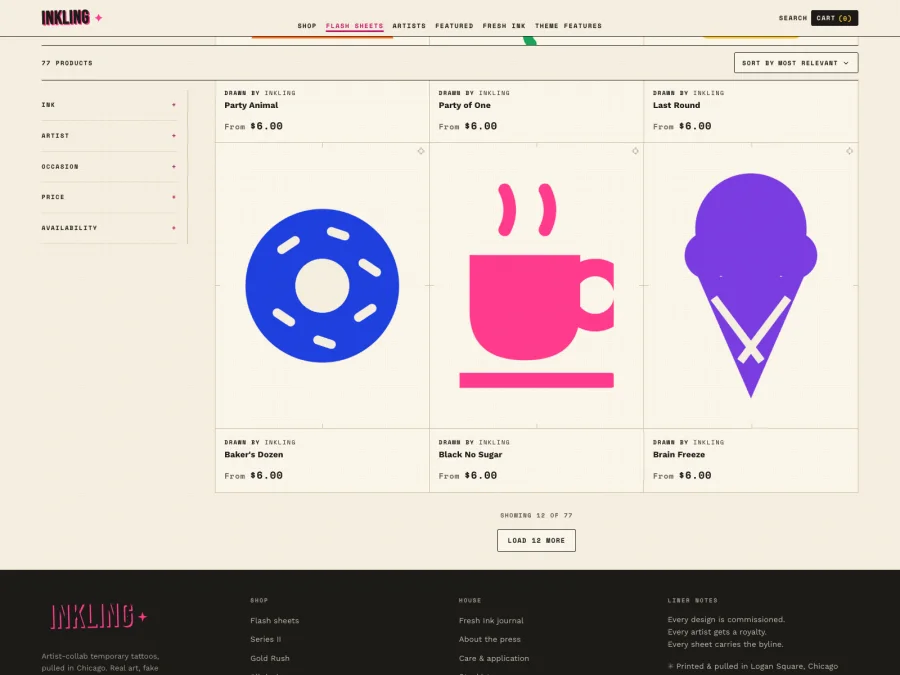This screenshot has width=900, height=675.
Task: Open the Black No Sugar product title
Action: point(470,455)
